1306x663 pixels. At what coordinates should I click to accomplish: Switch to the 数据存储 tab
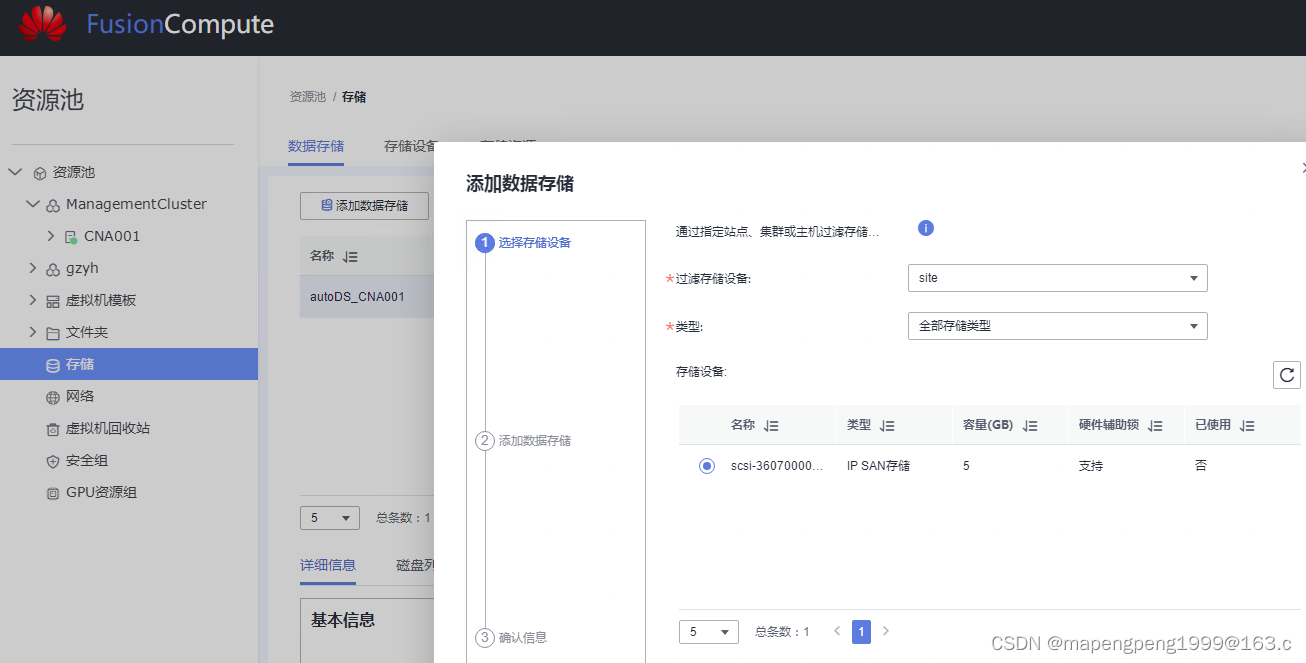tap(316, 146)
